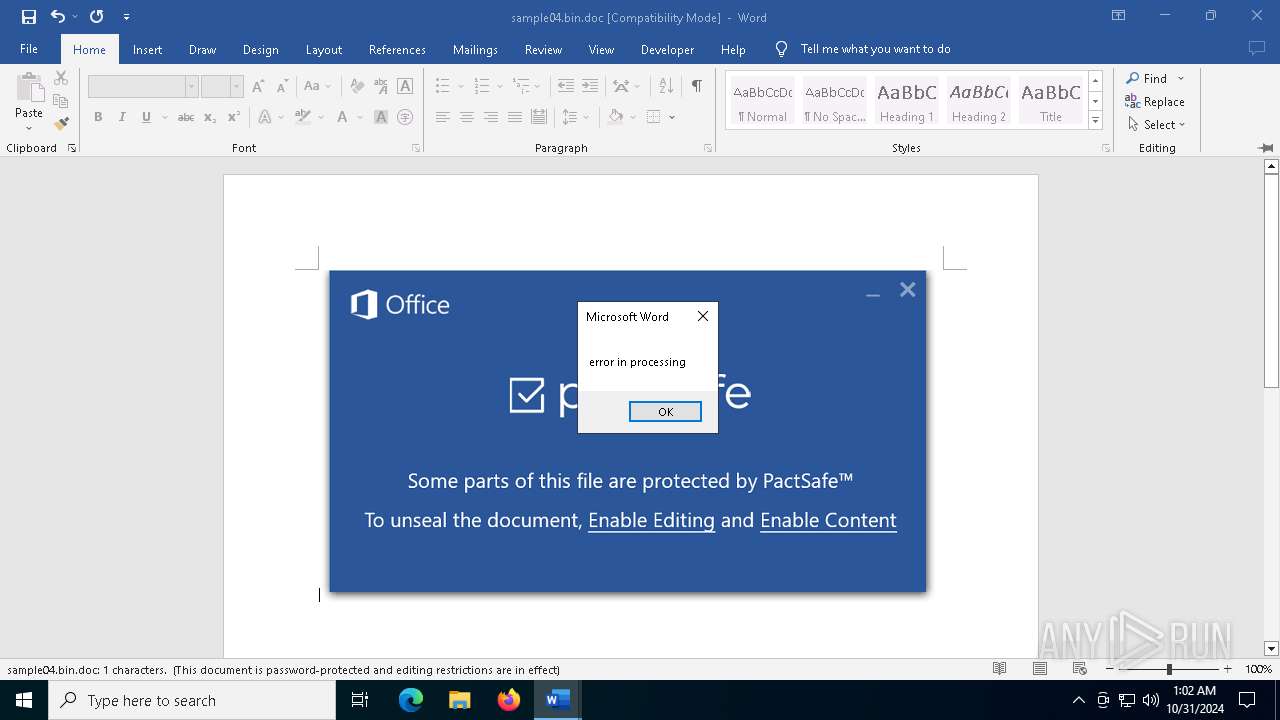Toggle Italic formatting
This screenshot has height=720, width=1280.
[x=122, y=117]
